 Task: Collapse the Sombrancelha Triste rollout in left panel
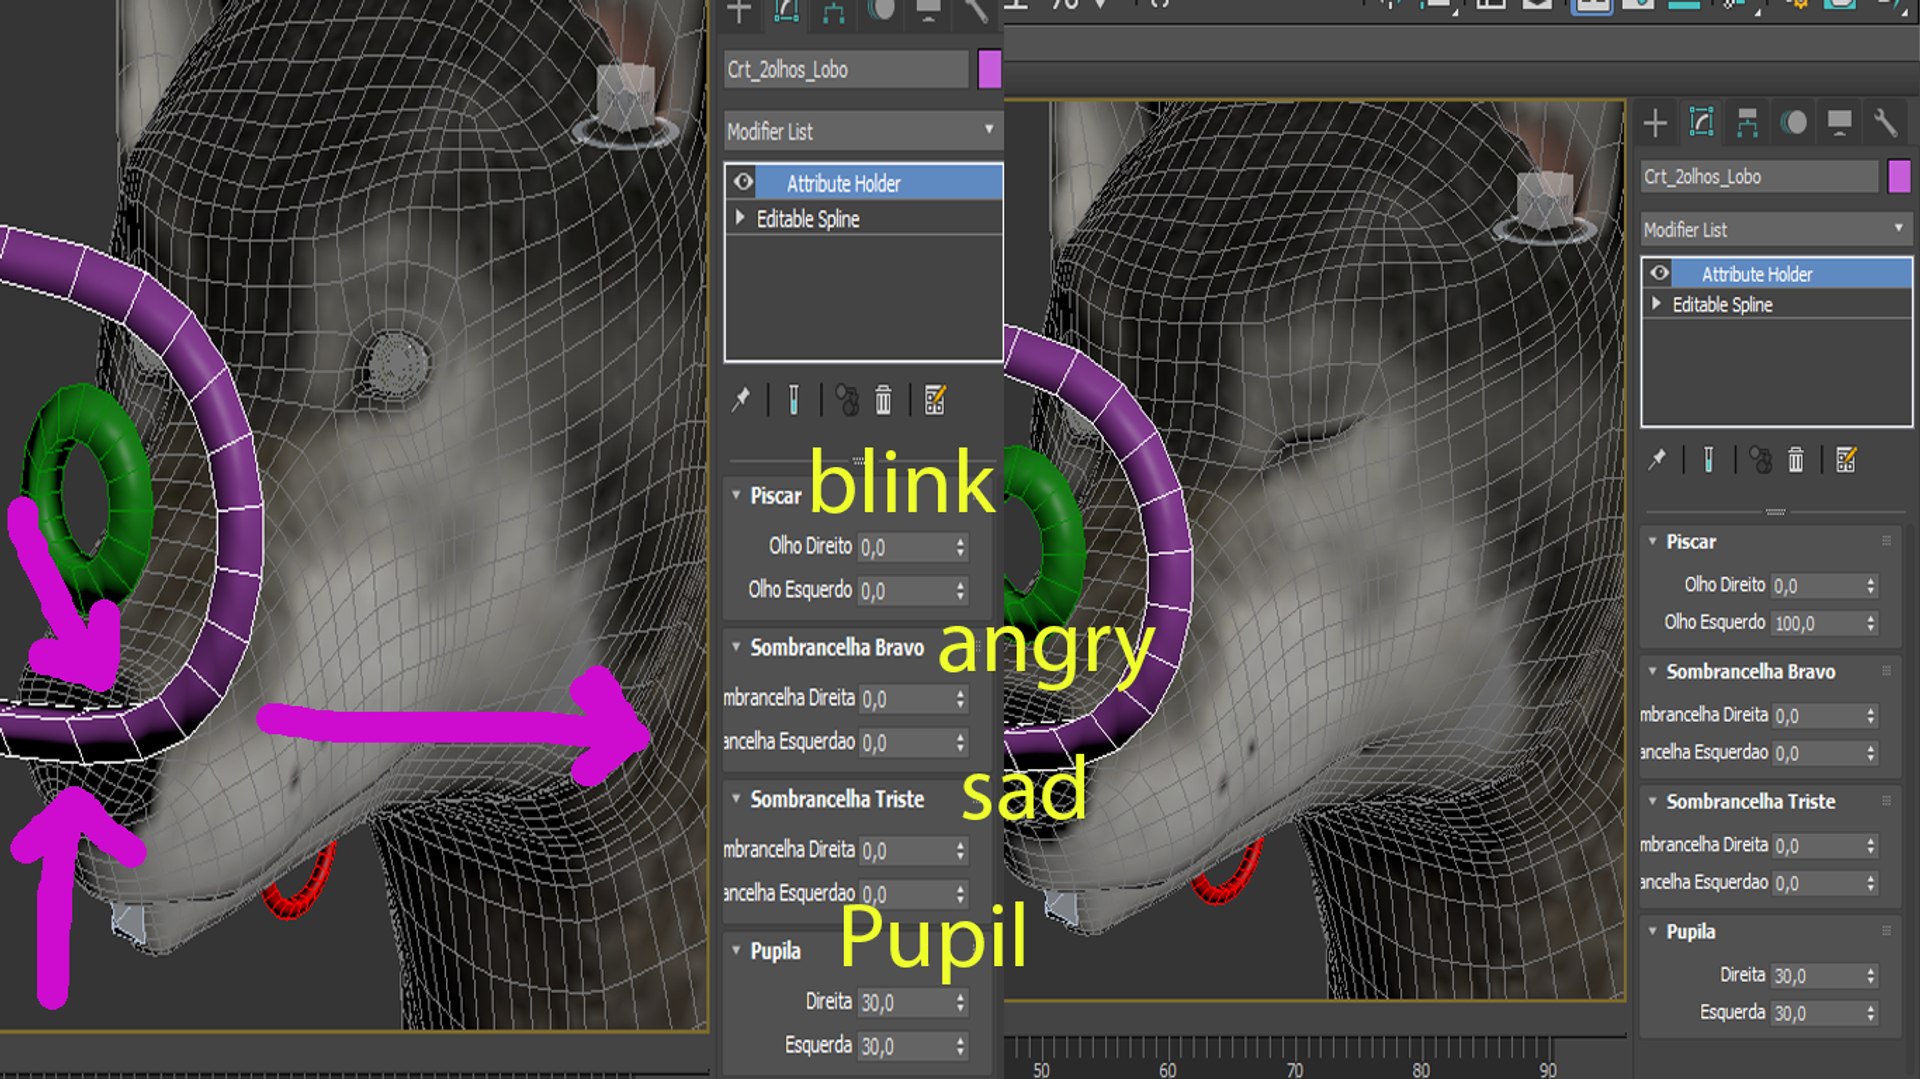[x=736, y=798]
